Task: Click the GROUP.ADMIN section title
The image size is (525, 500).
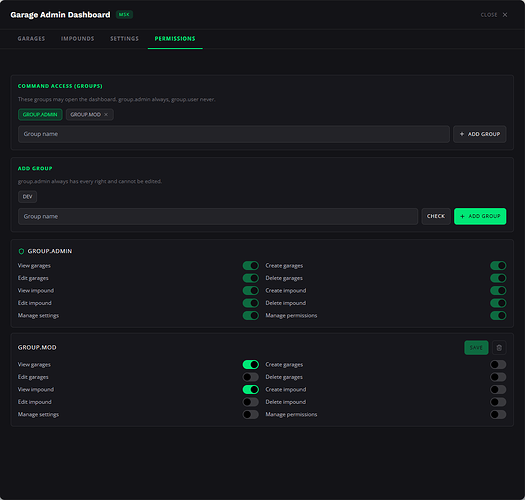Action: pyautogui.click(x=50, y=251)
